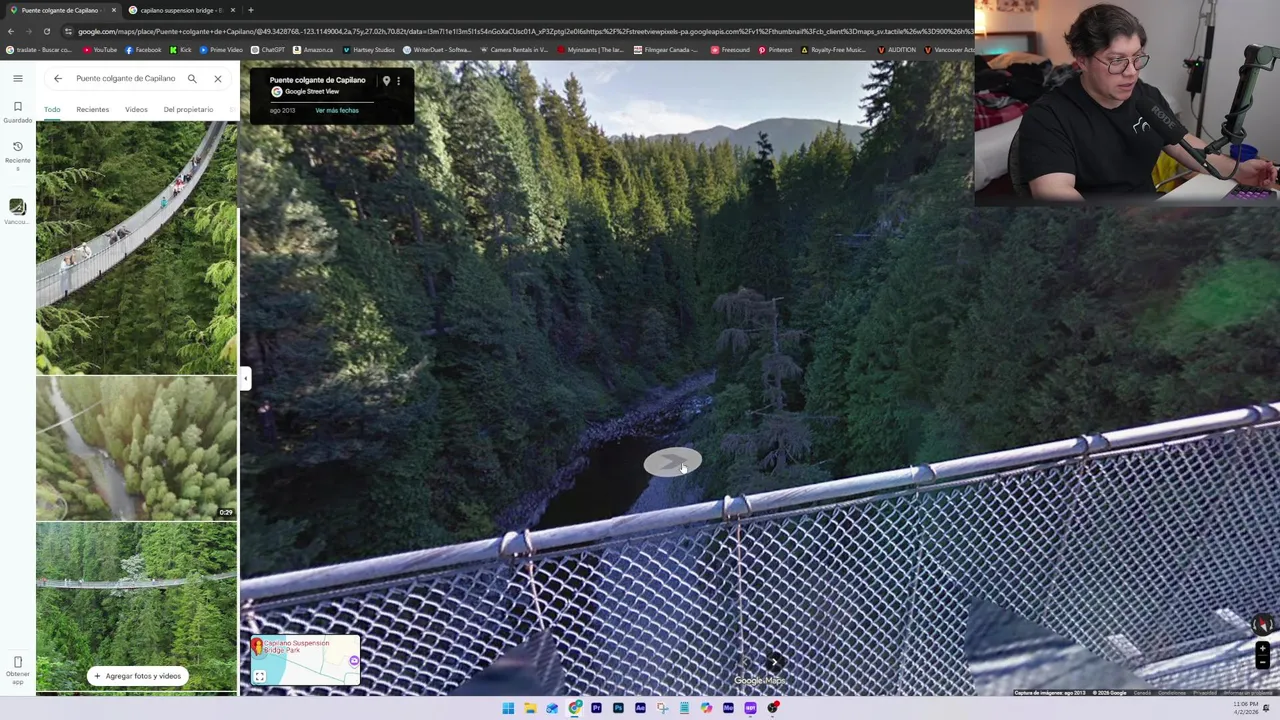Click the magnifier search icon
This screenshot has height=720, width=1280.
(192, 78)
